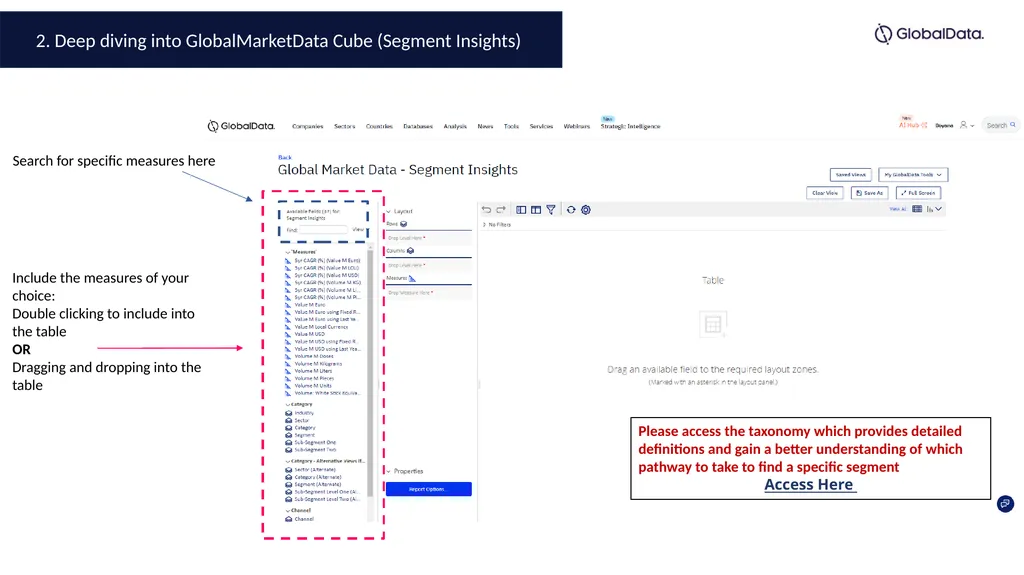Open the Services menu
This screenshot has height=575, width=1024.
(x=541, y=127)
